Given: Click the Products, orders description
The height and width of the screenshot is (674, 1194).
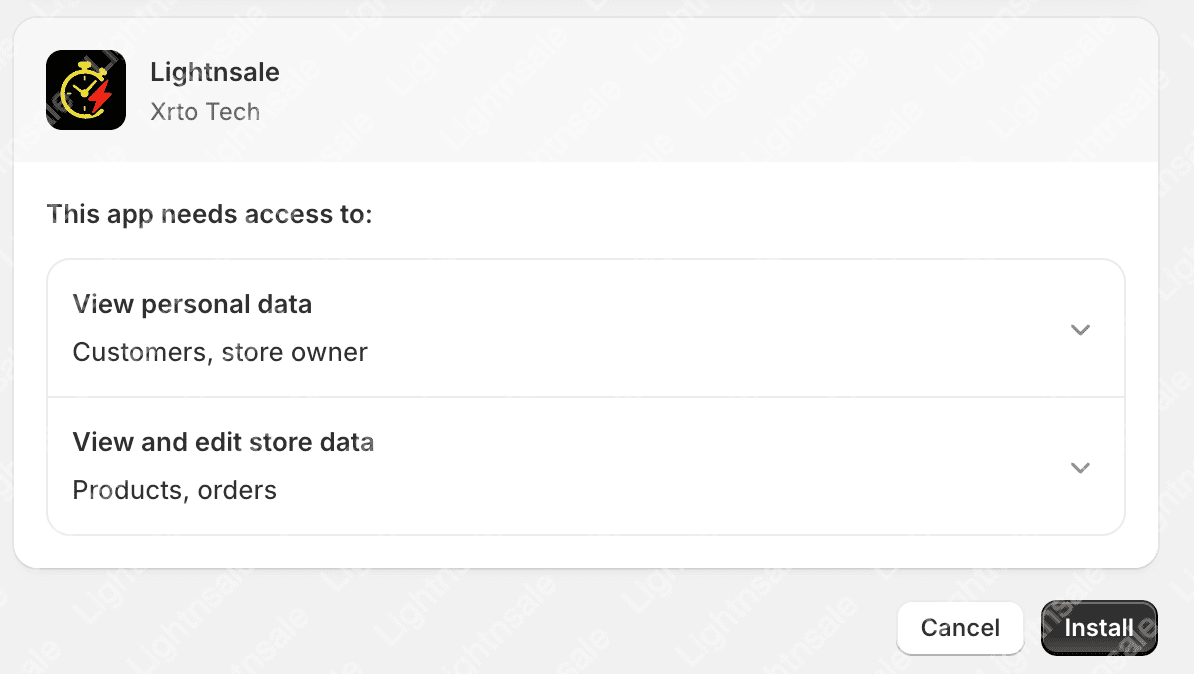Looking at the screenshot, I should pos(174,490).
